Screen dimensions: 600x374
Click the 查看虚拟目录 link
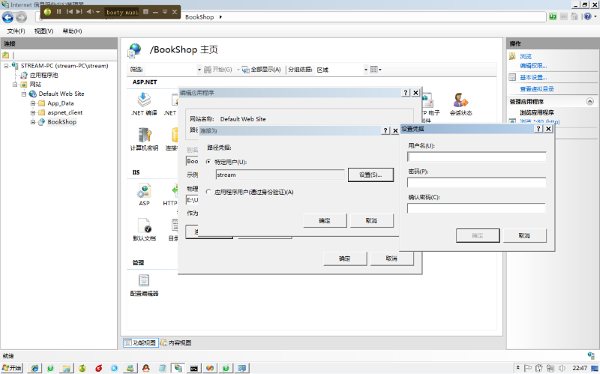click(x=537, y=89)
